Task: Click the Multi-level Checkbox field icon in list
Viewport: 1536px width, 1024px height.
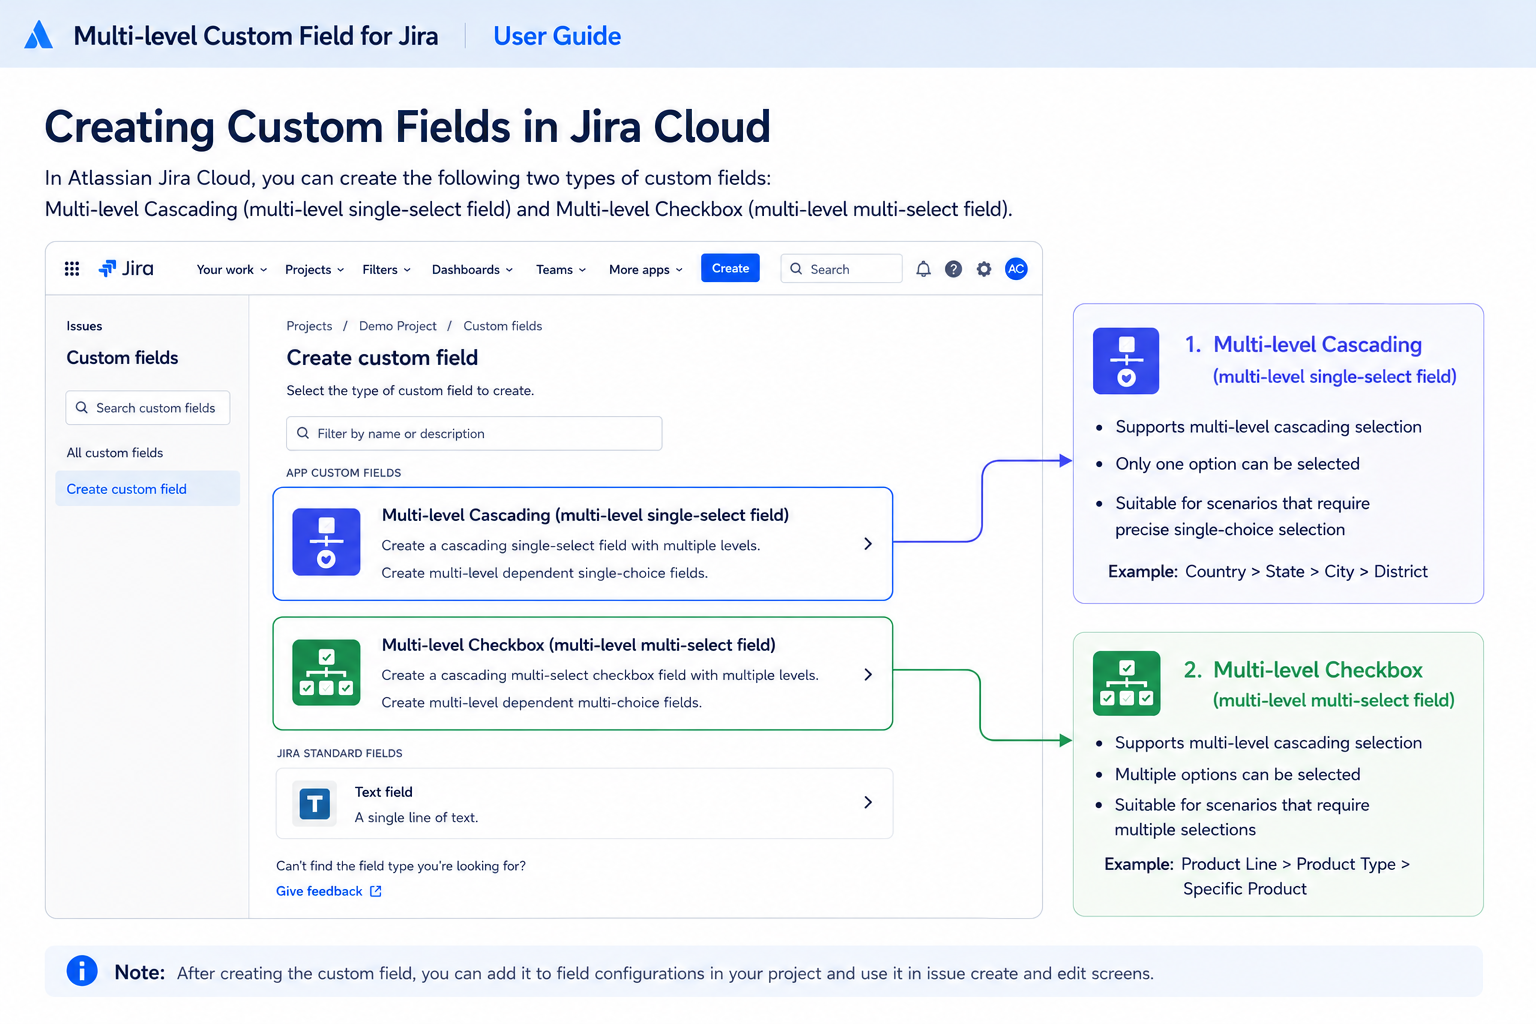Action: (x=326, y=672)
